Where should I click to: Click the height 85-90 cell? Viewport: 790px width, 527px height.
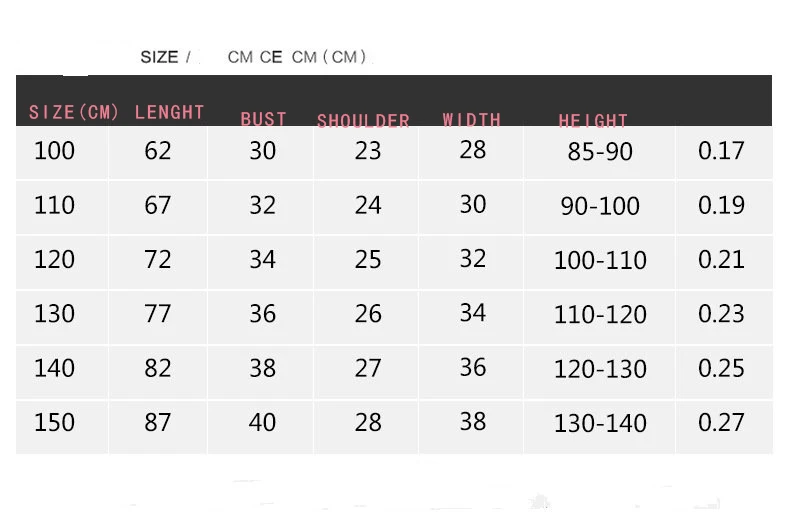click(x=600, y=152)
